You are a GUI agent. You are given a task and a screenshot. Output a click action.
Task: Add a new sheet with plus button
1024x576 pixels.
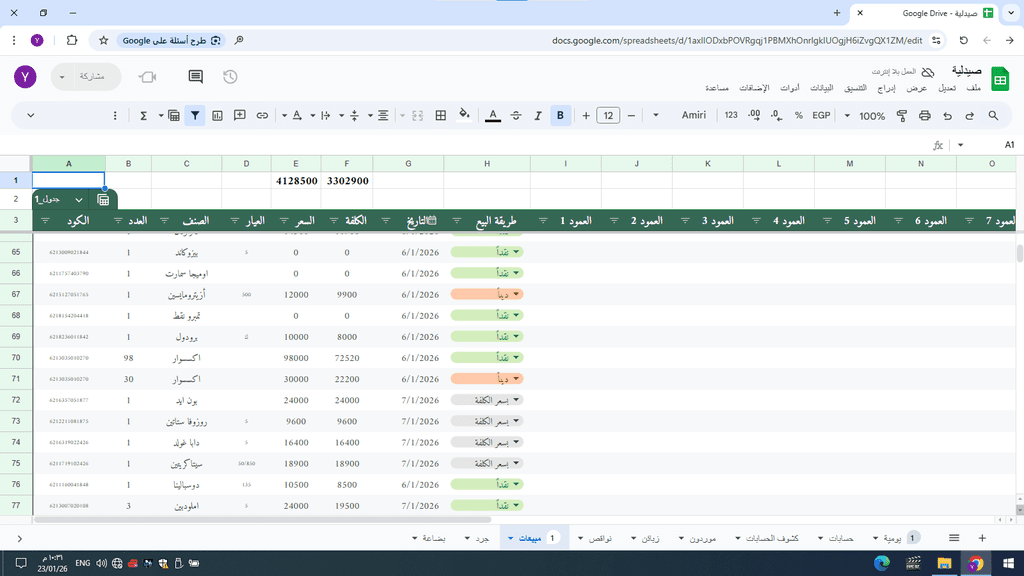pyautogui.click(x=982, y=538)
